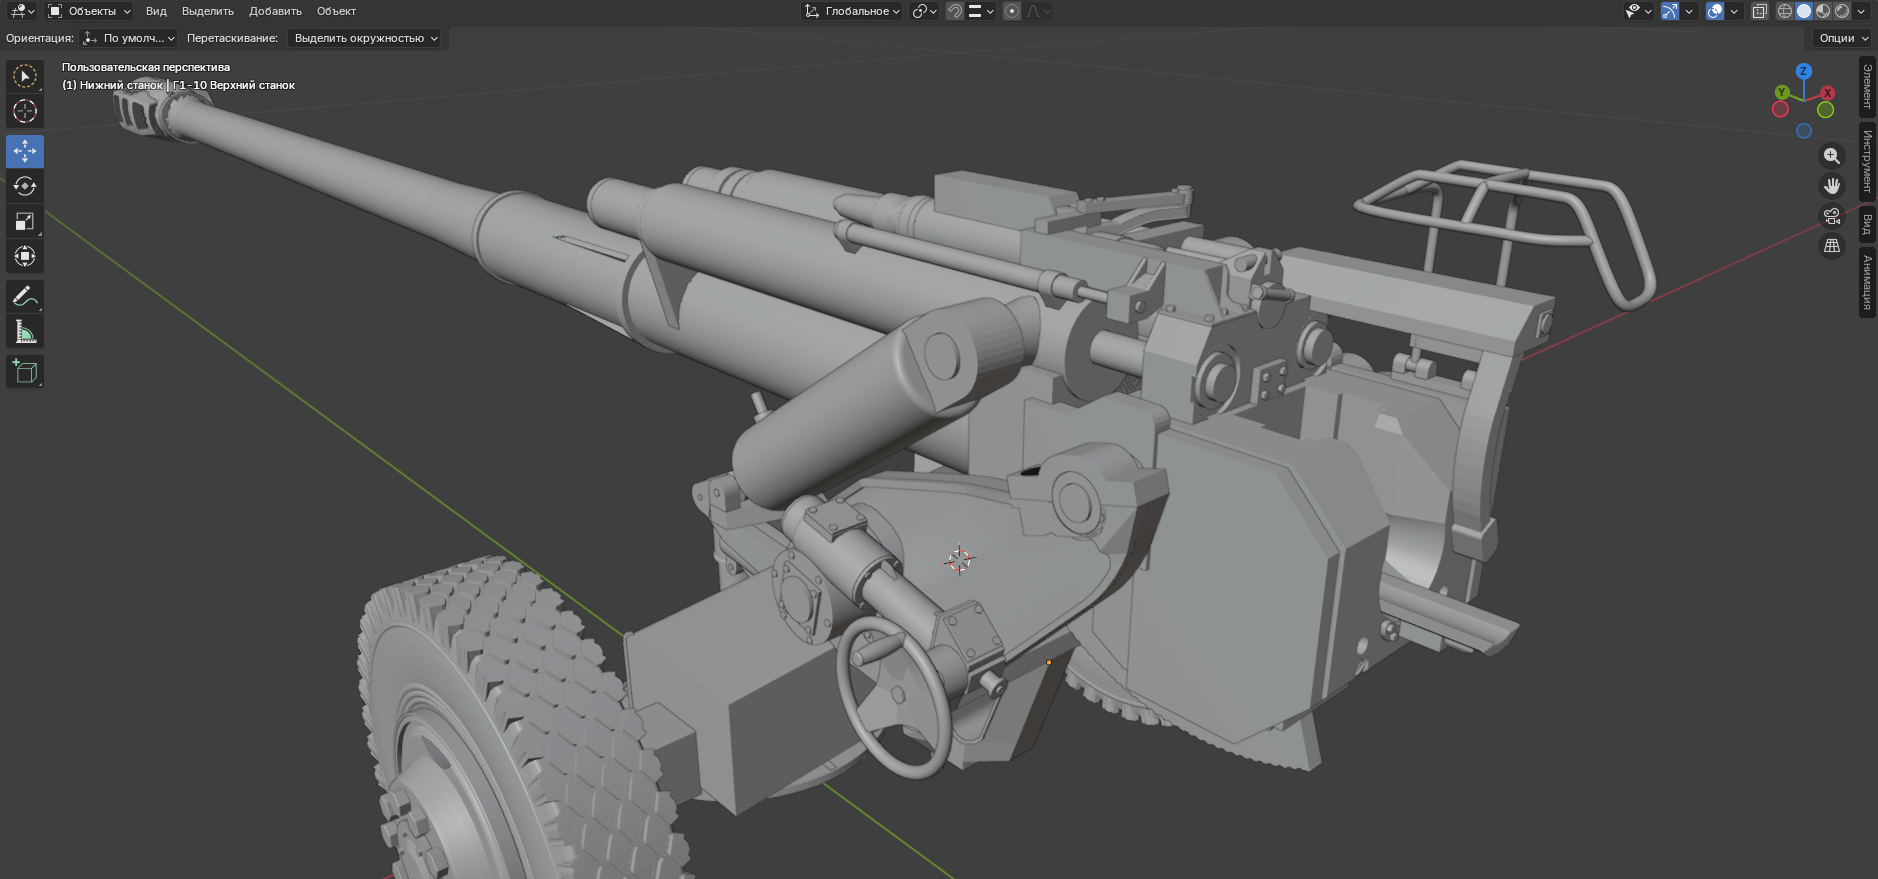Viewport: 1878px width, 879px height.
Task: Select the Scale tool
Action: click(x=25, y=221)
